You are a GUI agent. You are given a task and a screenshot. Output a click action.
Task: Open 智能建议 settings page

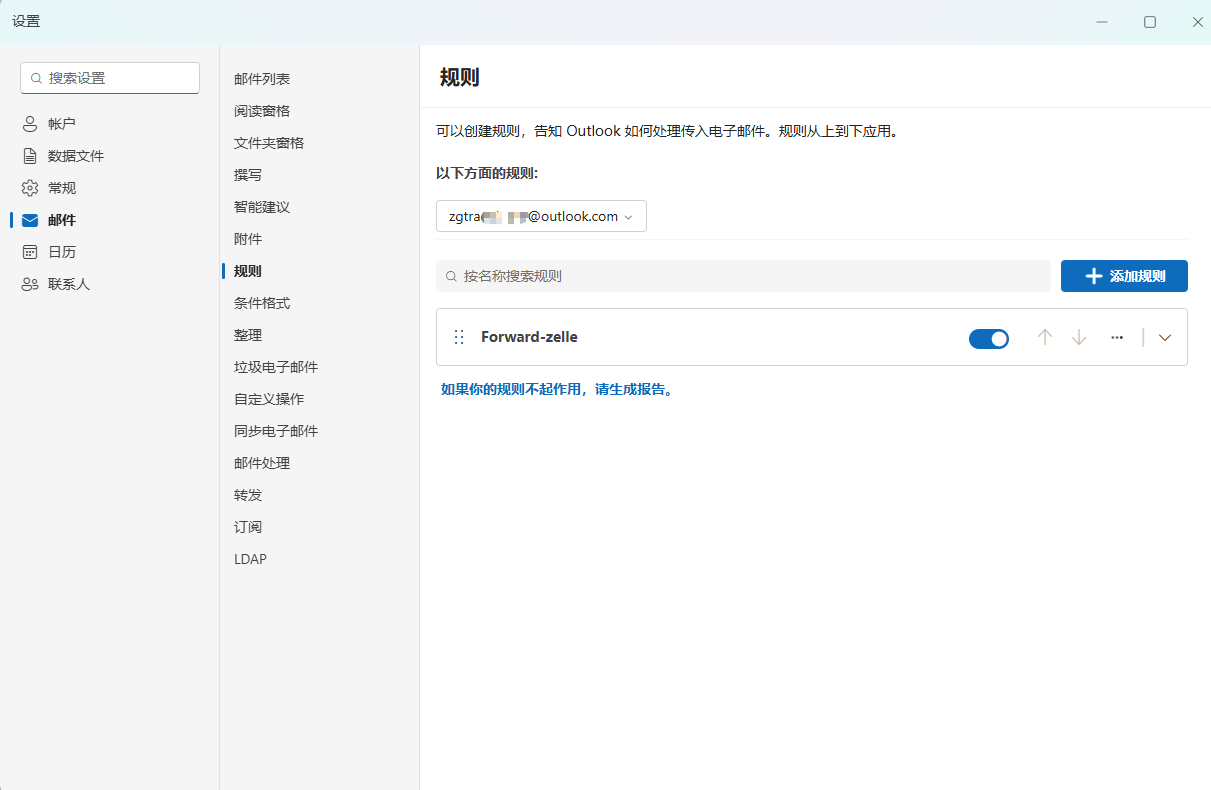pos(262,207)
